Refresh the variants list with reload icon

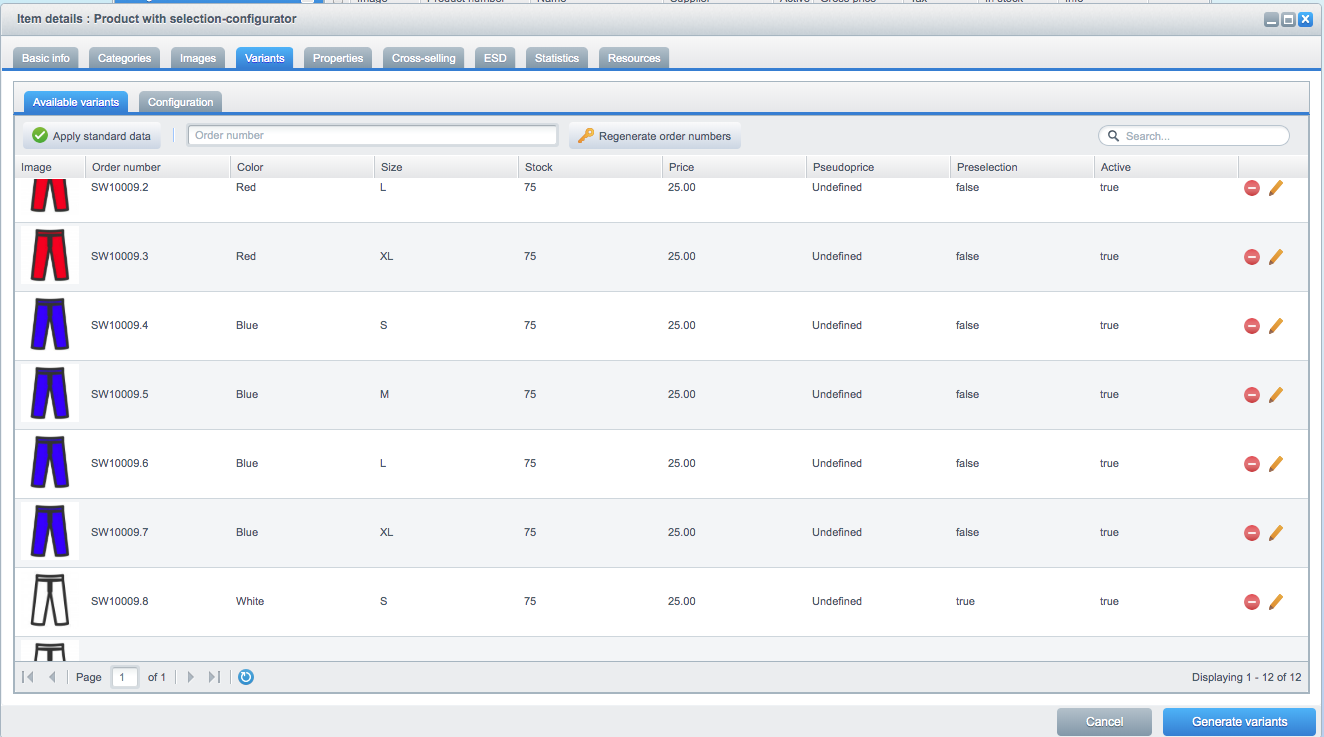[x=246, y=677]
